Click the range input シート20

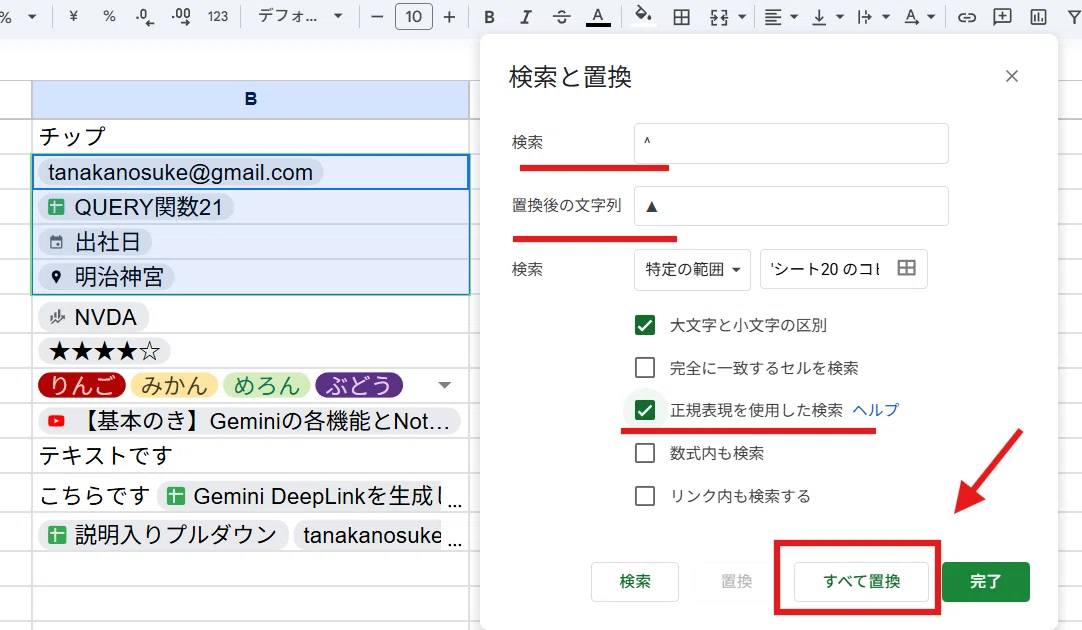coord(825,269)
